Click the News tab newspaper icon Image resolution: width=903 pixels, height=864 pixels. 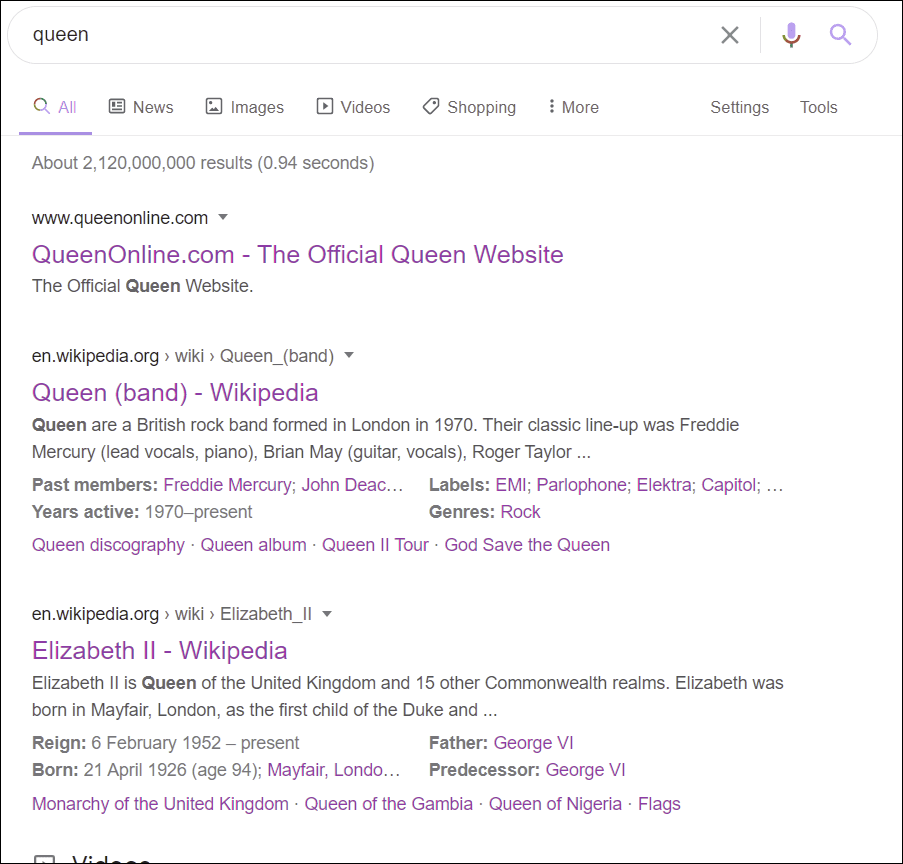(117, 106)
